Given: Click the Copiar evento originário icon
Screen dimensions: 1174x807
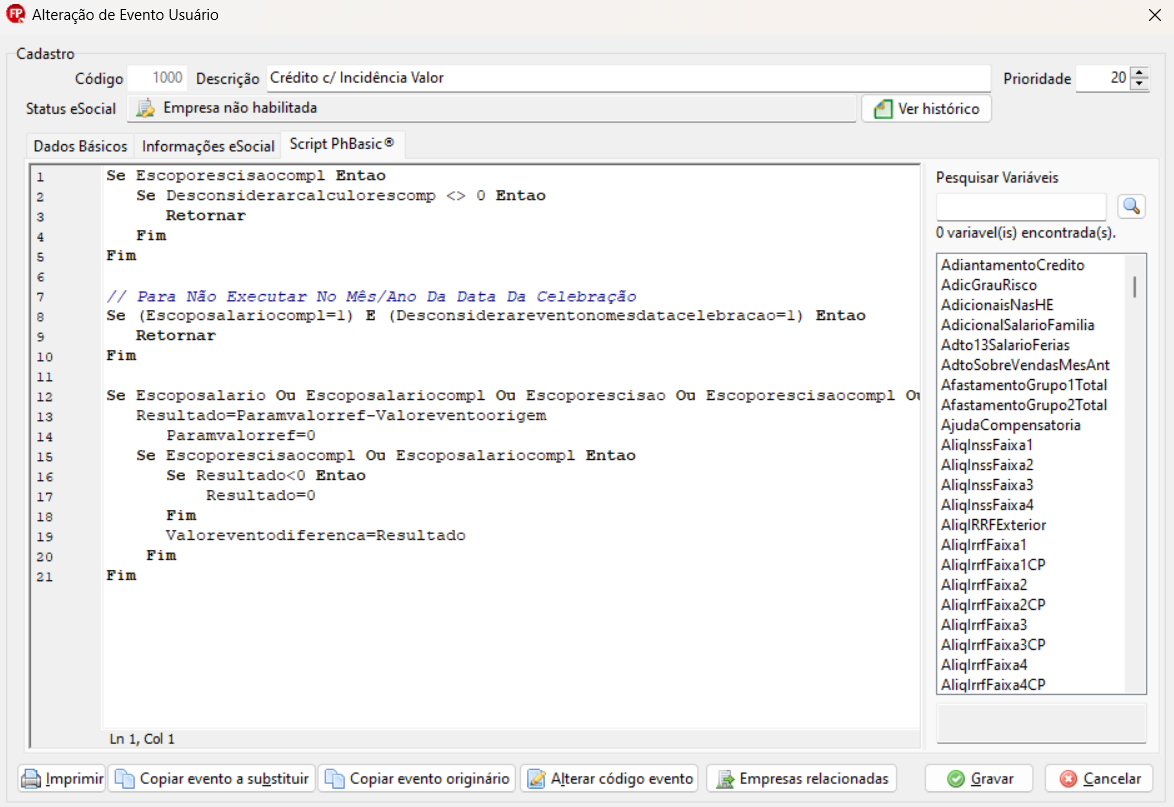Looking at the screenshot, I should (334, 779).
